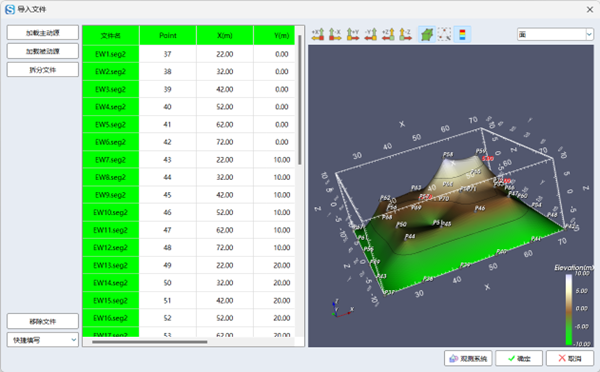Screen dimensions: 600x372
Task: Click the 加载主动源 button
Action: tap(43, 33)
